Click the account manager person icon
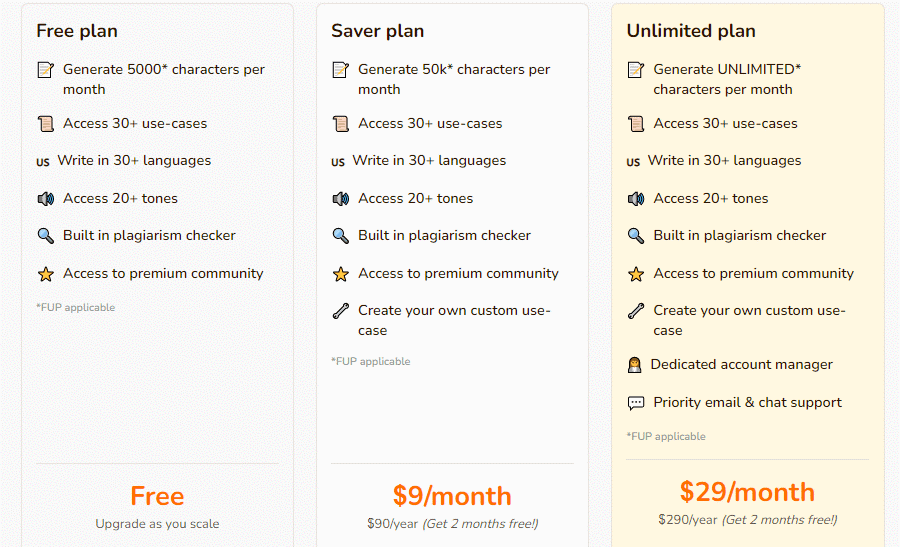This screenshot has height=547, width=900. [634, 365]
